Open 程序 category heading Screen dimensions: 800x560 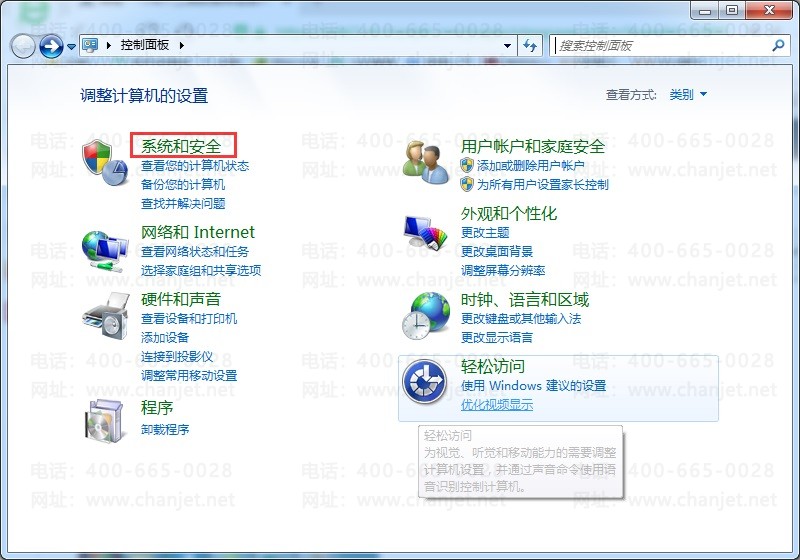[157, 408]
